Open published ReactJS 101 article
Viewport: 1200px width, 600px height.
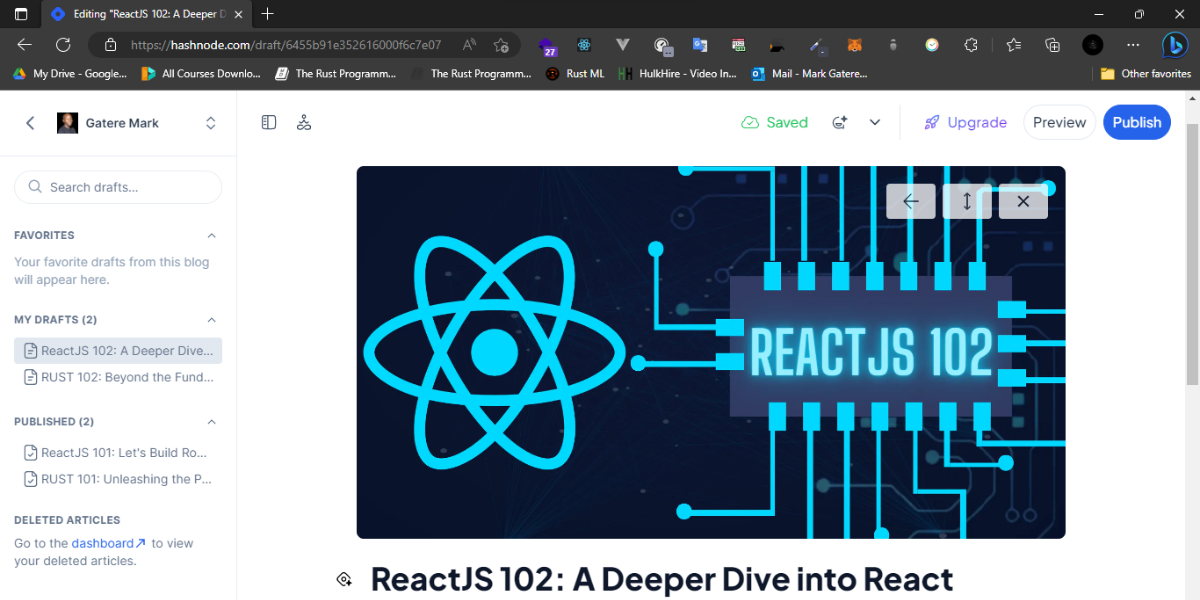click(118, 453)
